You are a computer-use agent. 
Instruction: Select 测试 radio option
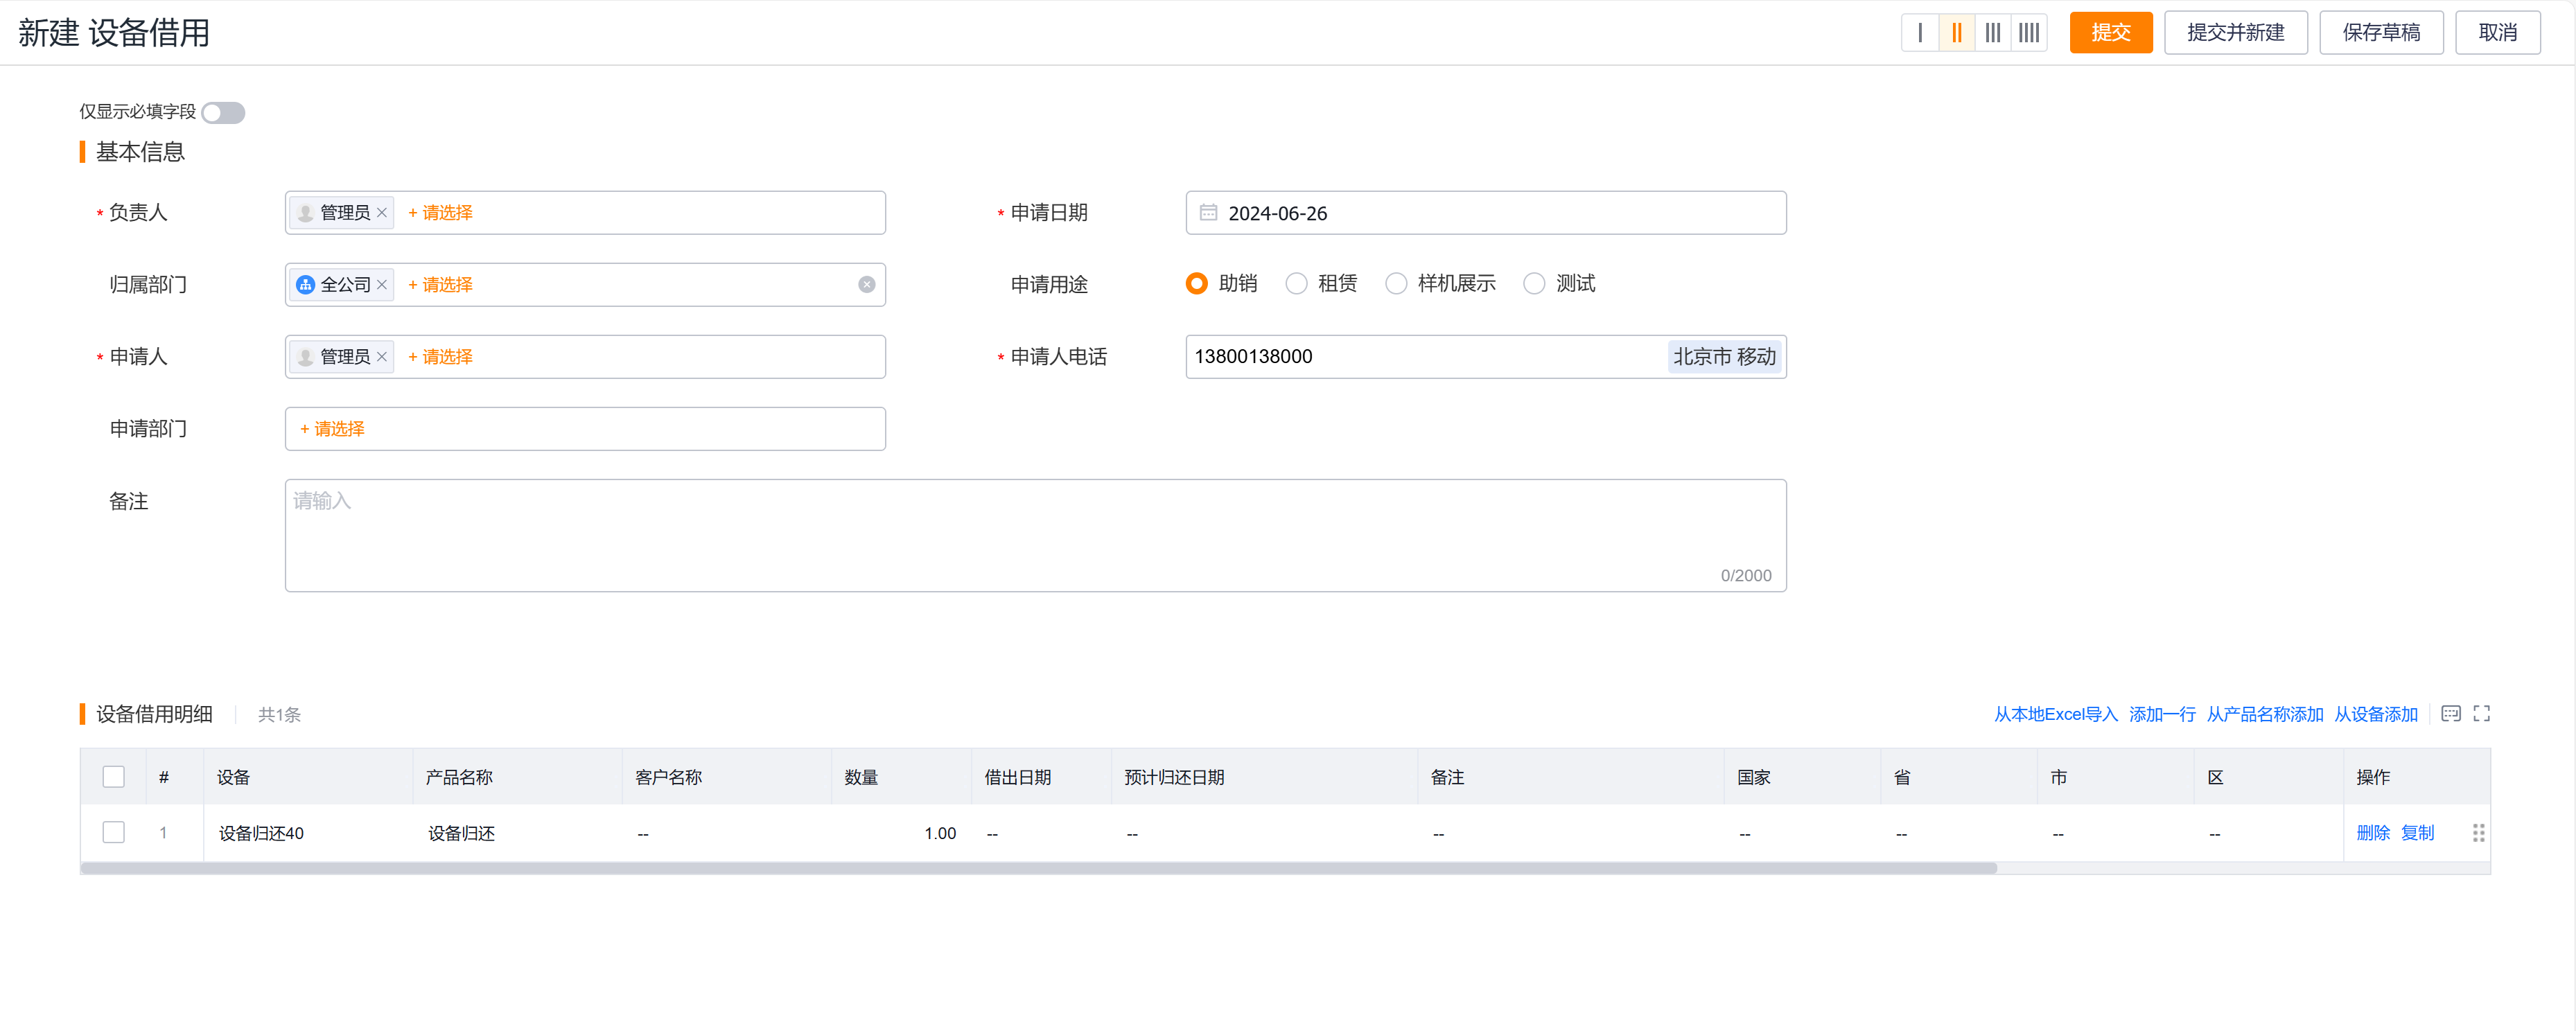[1534, 284]
